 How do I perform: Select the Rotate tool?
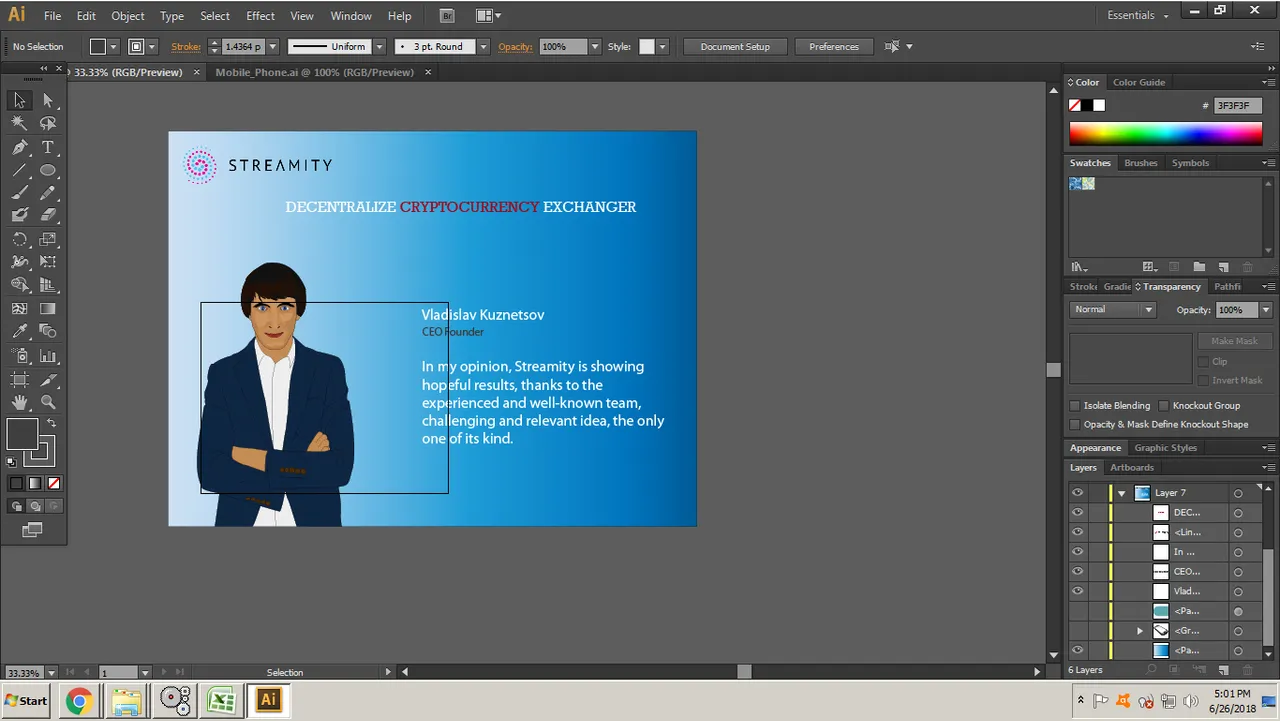click(19, 239)
